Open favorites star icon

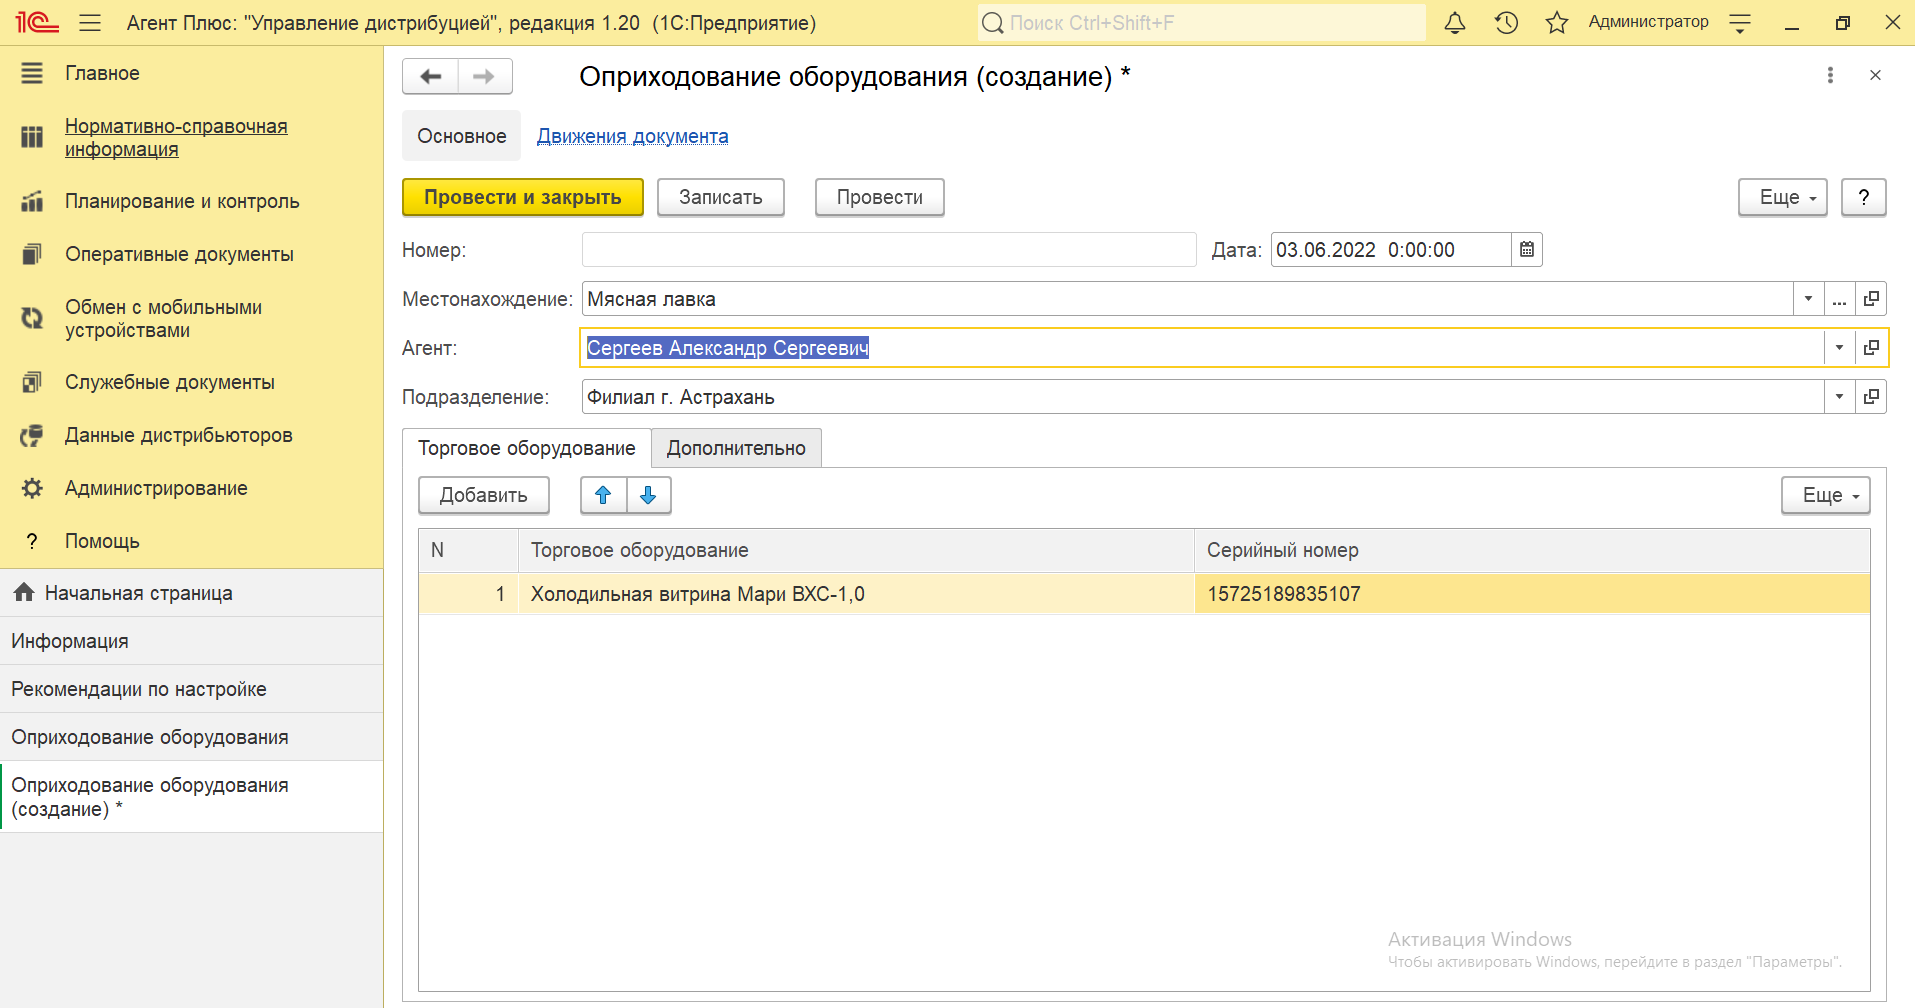tap(1556, 23)
